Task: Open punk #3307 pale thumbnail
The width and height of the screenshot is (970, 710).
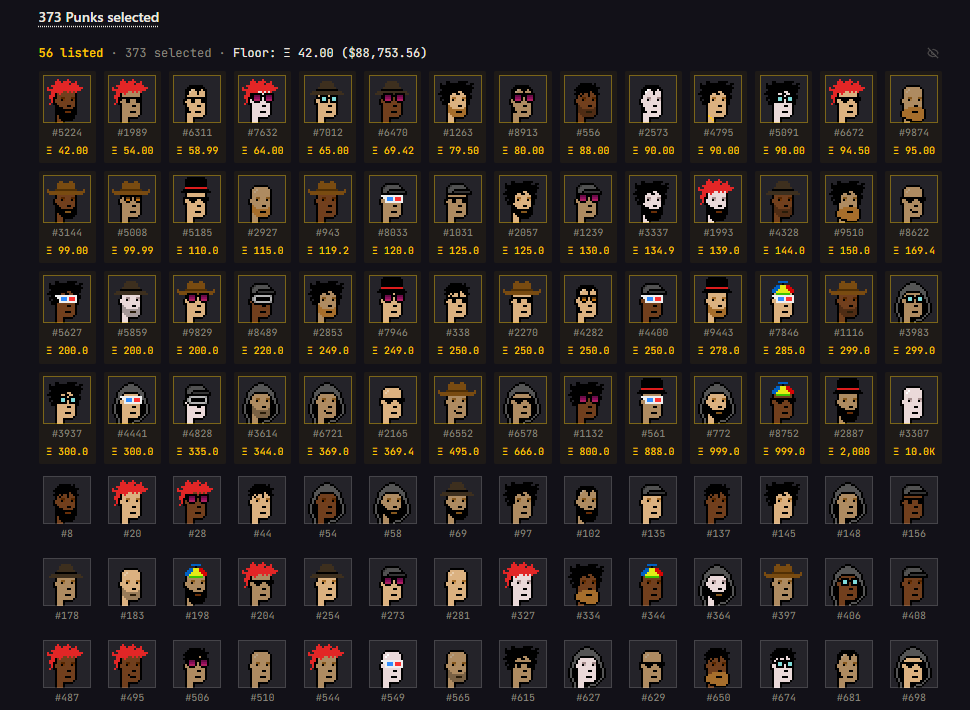Action: tap(914, 400)
